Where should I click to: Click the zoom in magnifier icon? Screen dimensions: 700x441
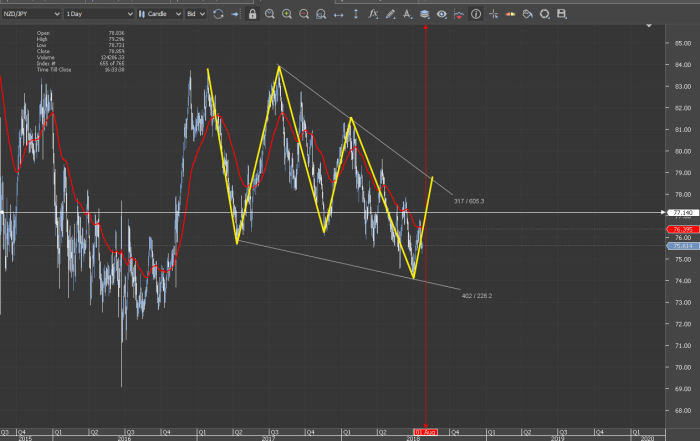(x=287, y=15)
